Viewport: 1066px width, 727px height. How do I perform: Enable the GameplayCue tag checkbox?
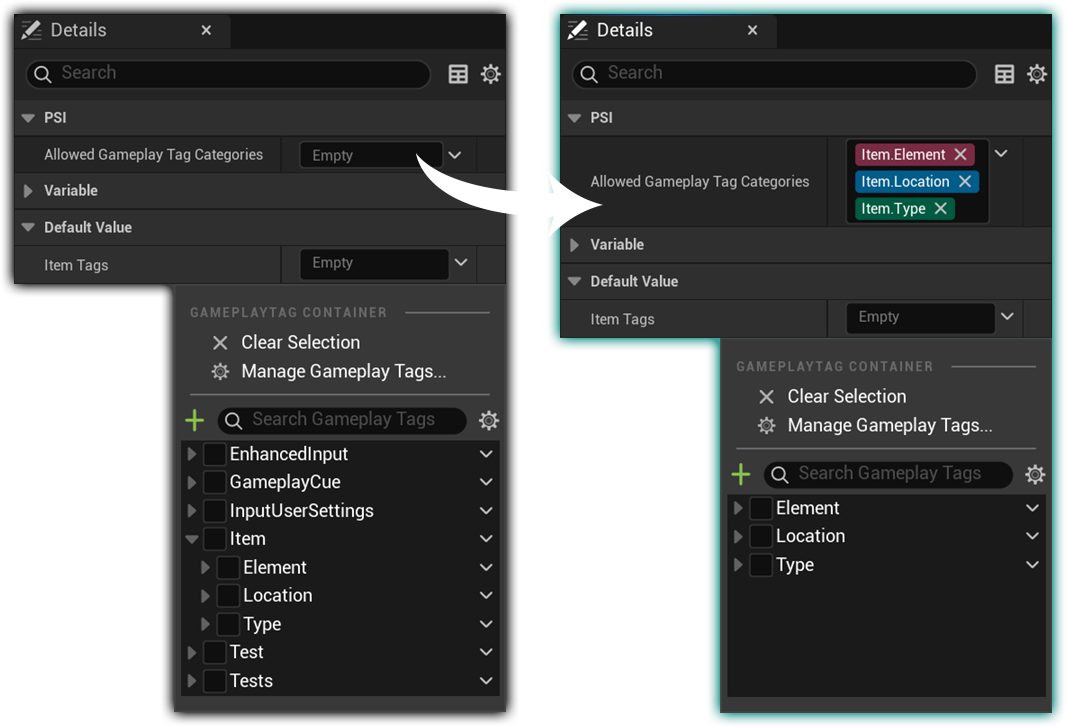tap(215, 482)
